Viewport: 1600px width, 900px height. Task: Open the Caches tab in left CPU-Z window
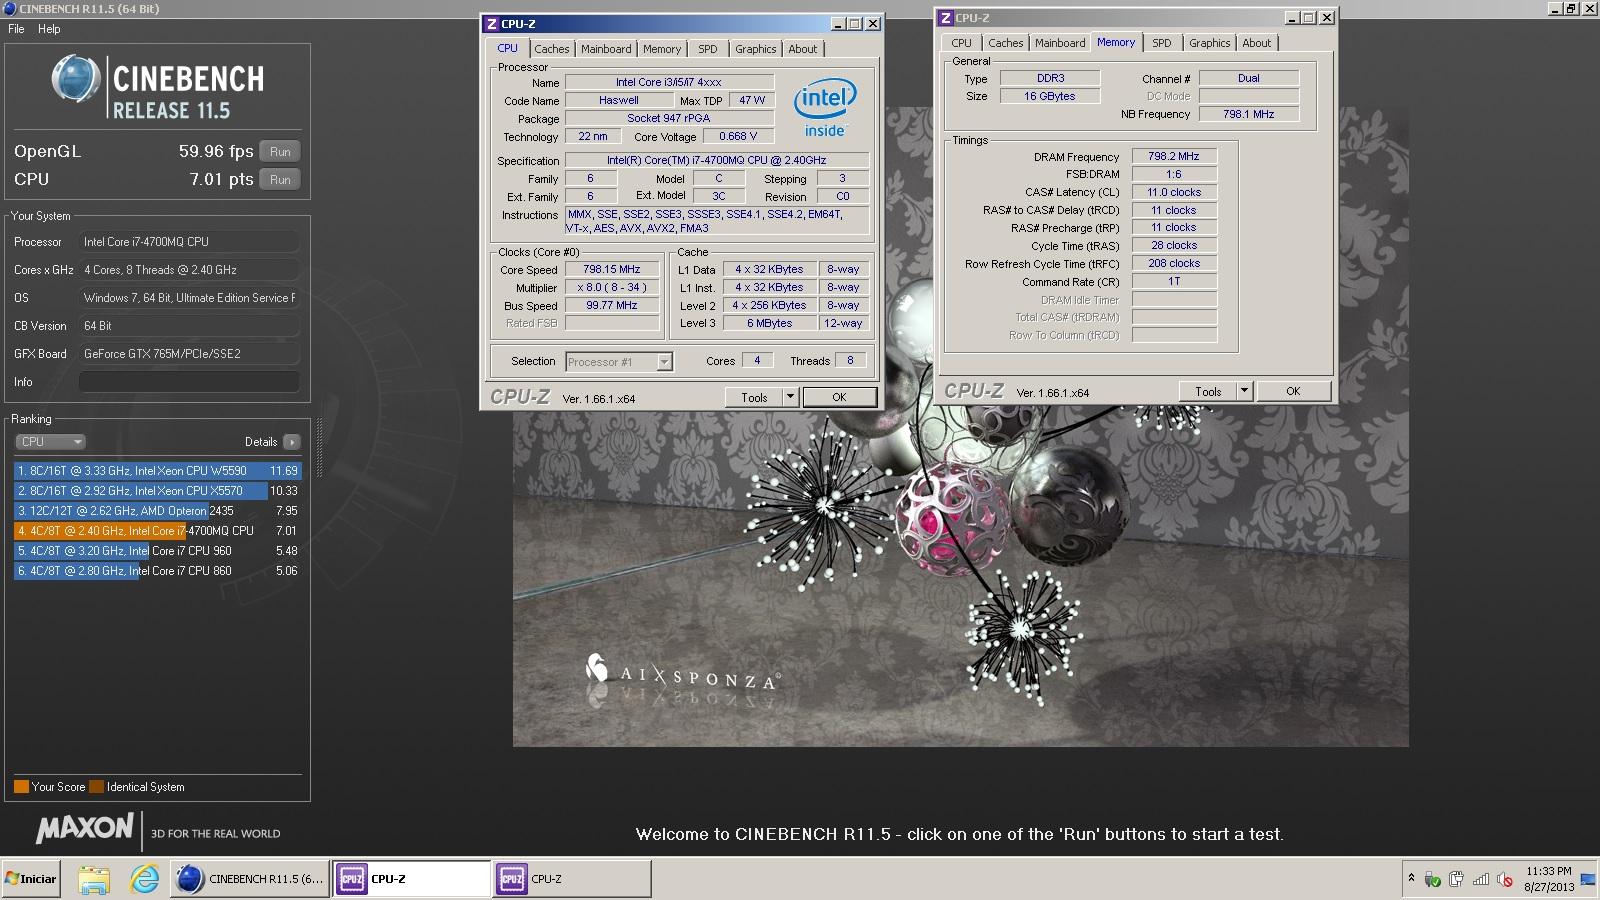[551, 49]
